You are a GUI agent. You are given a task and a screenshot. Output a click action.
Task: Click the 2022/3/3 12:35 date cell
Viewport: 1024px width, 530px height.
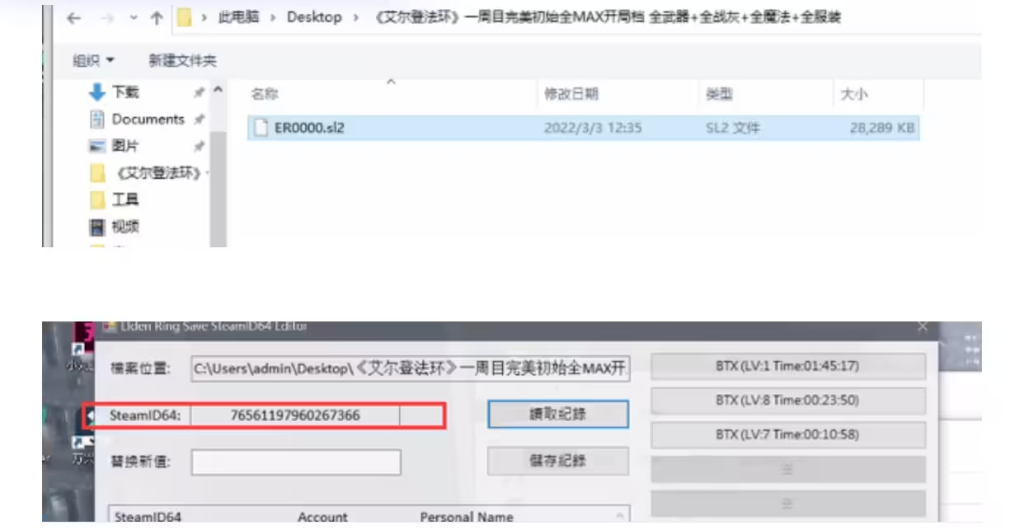pyautogui.click(x=593, y=128)
